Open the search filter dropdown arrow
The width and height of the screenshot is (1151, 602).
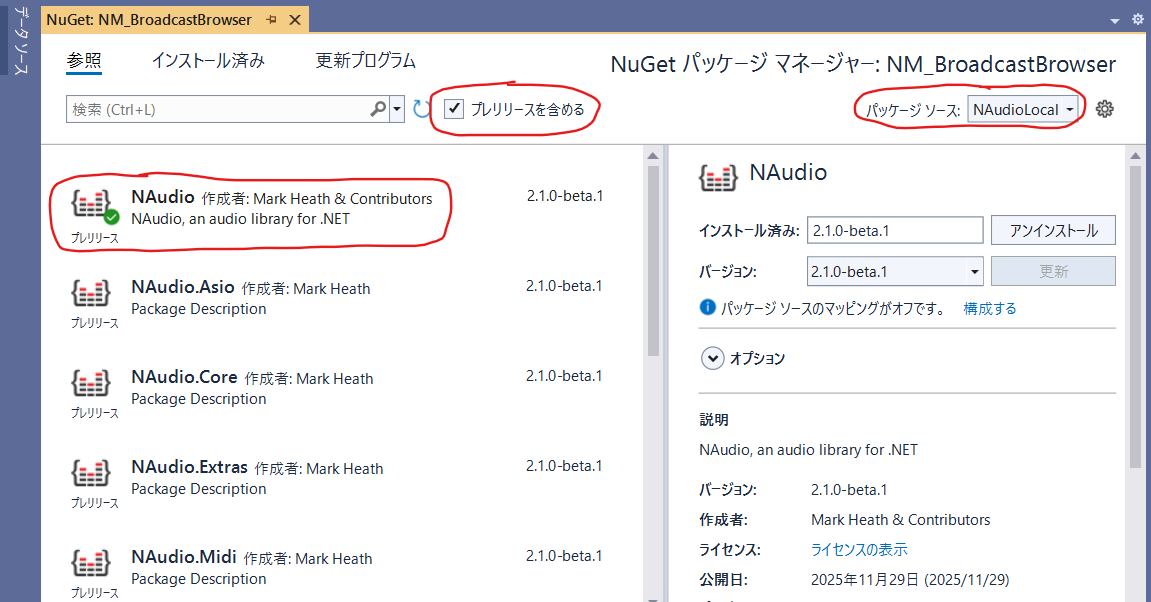tap(396, 107)
